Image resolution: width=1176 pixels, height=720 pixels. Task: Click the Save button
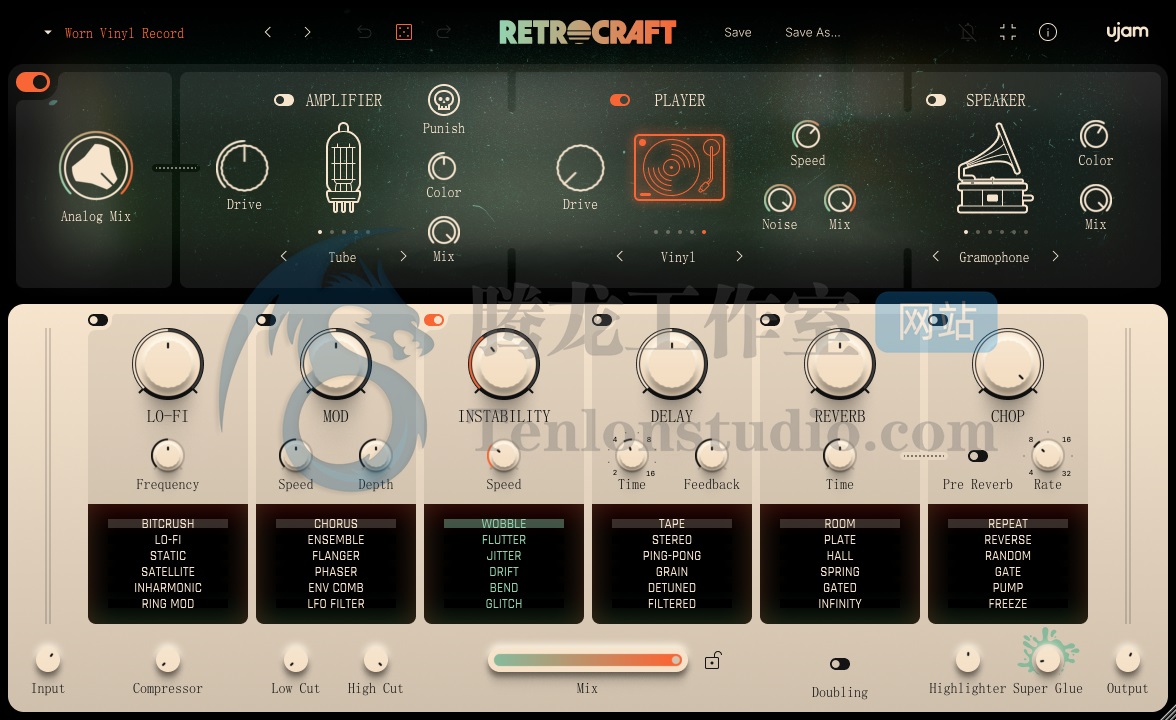click(738, 32)
